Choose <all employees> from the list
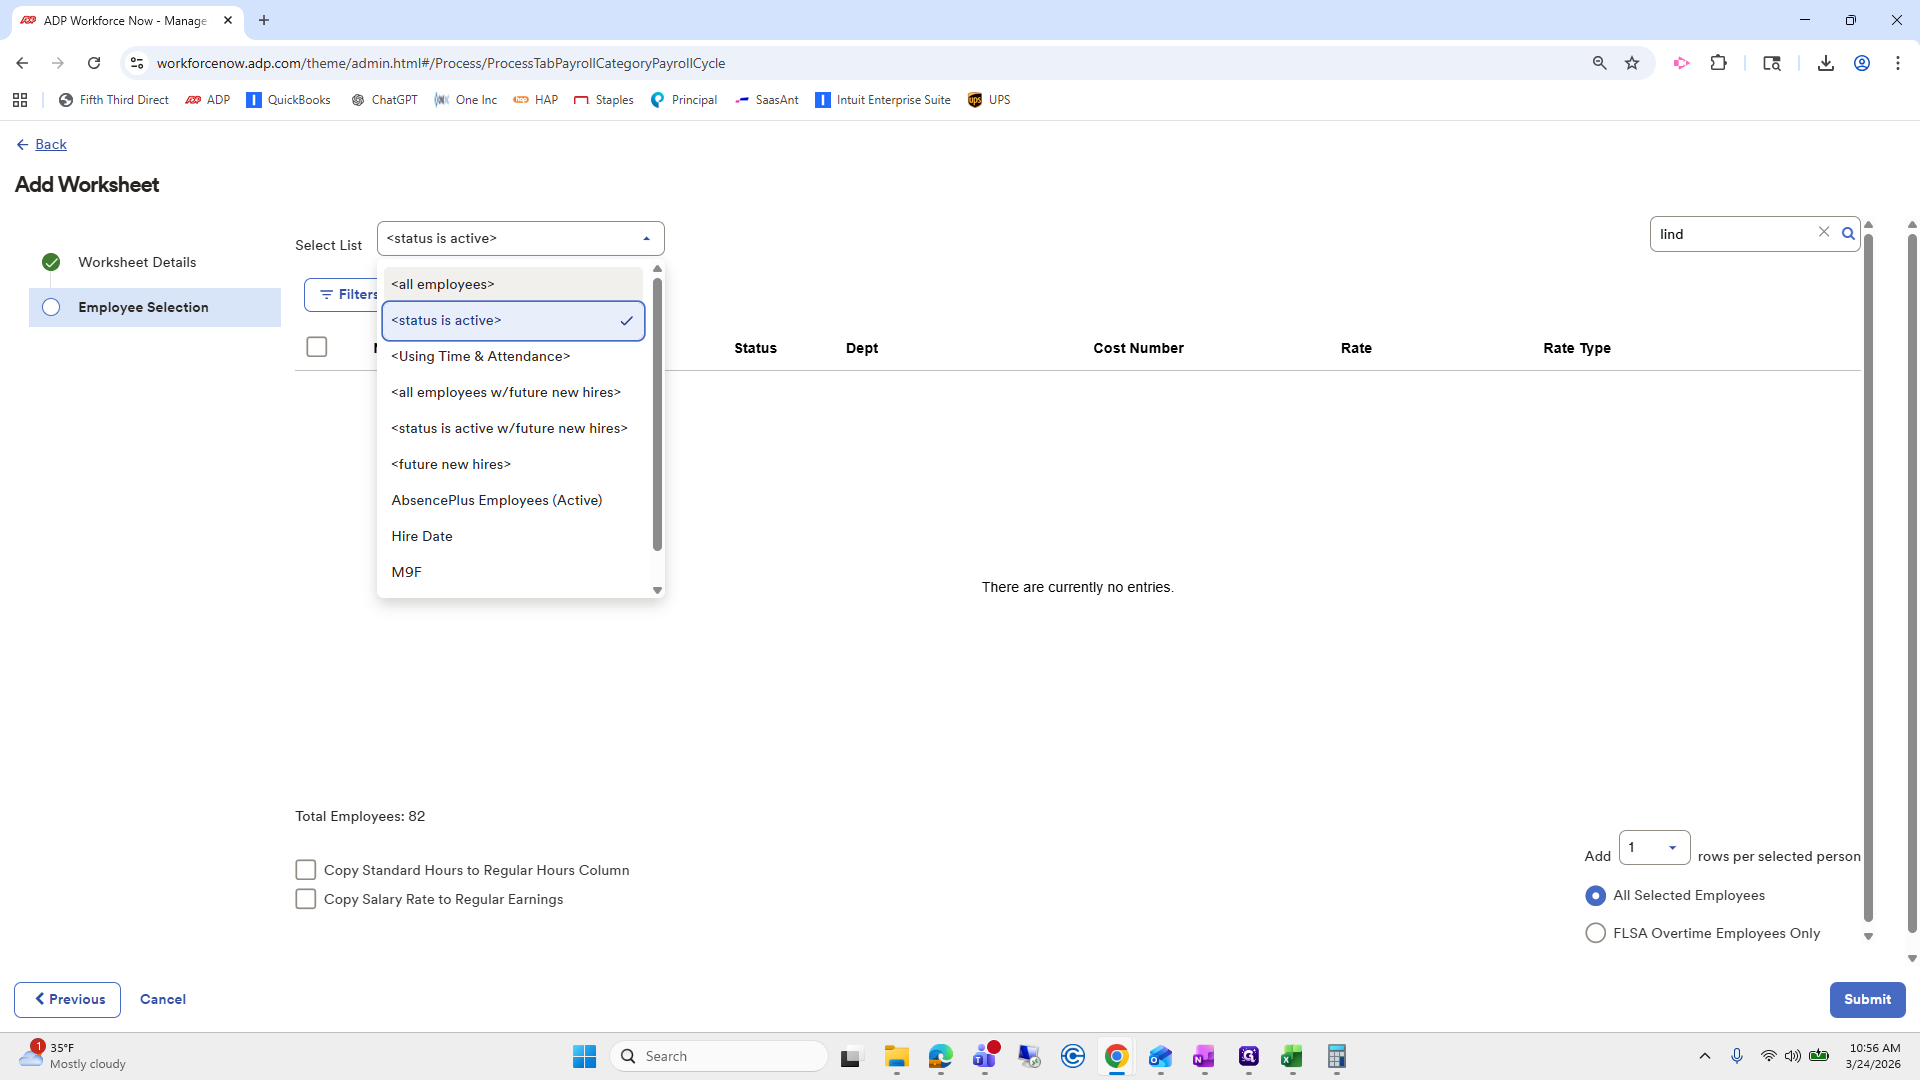This screenshot has height=1080, width=1920. tap(513, 284)
